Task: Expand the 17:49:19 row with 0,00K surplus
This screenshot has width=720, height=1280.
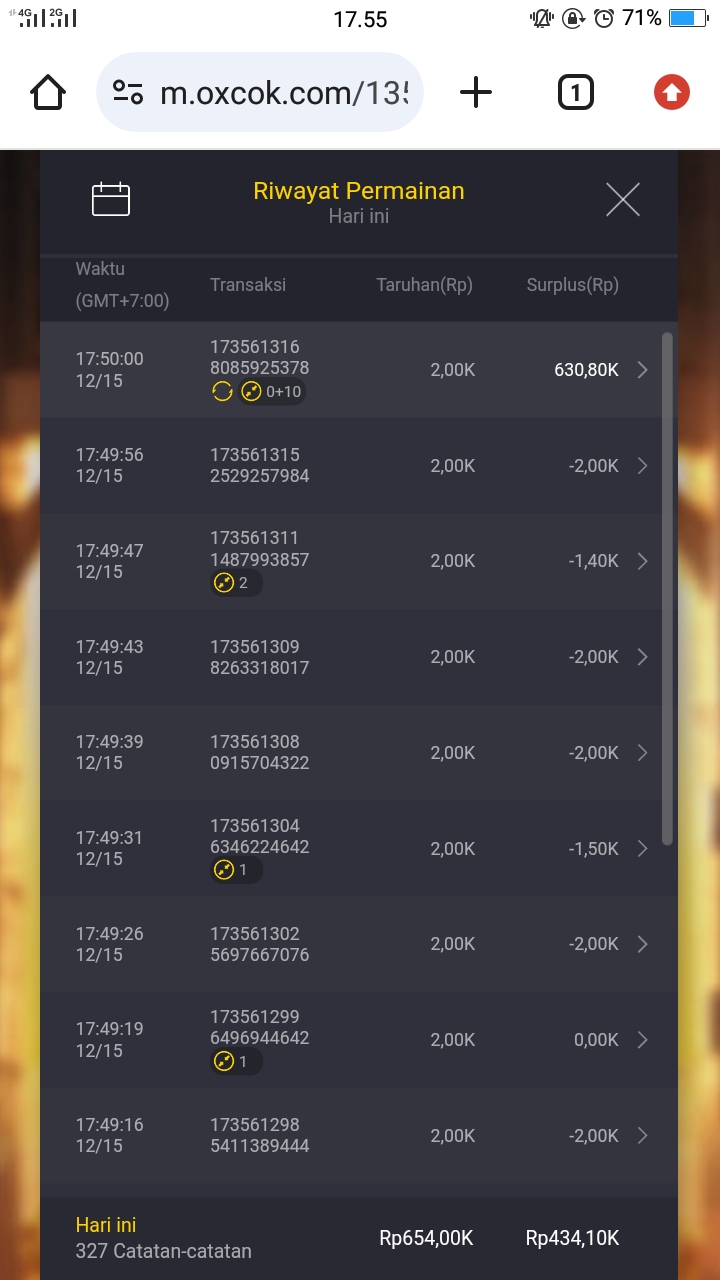Action: point(643,1040)
